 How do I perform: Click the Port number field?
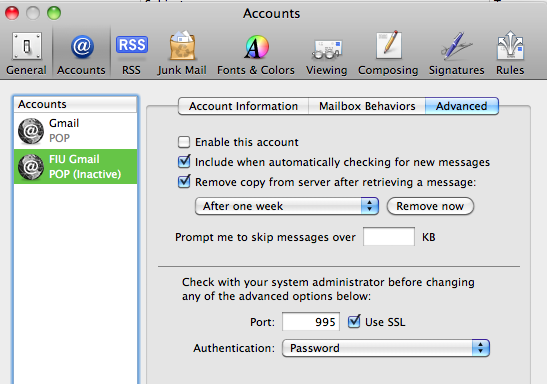pyautogui.click(x=311, y=322)
